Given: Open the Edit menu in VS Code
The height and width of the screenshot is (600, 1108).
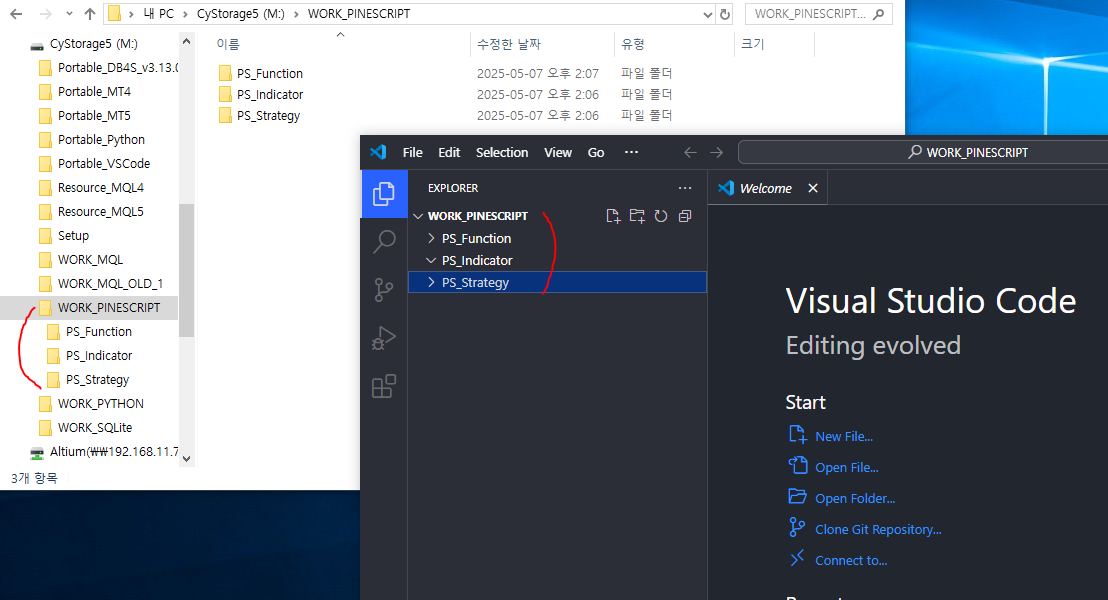Looking at the screenshot, I should (x=449, y=153).
